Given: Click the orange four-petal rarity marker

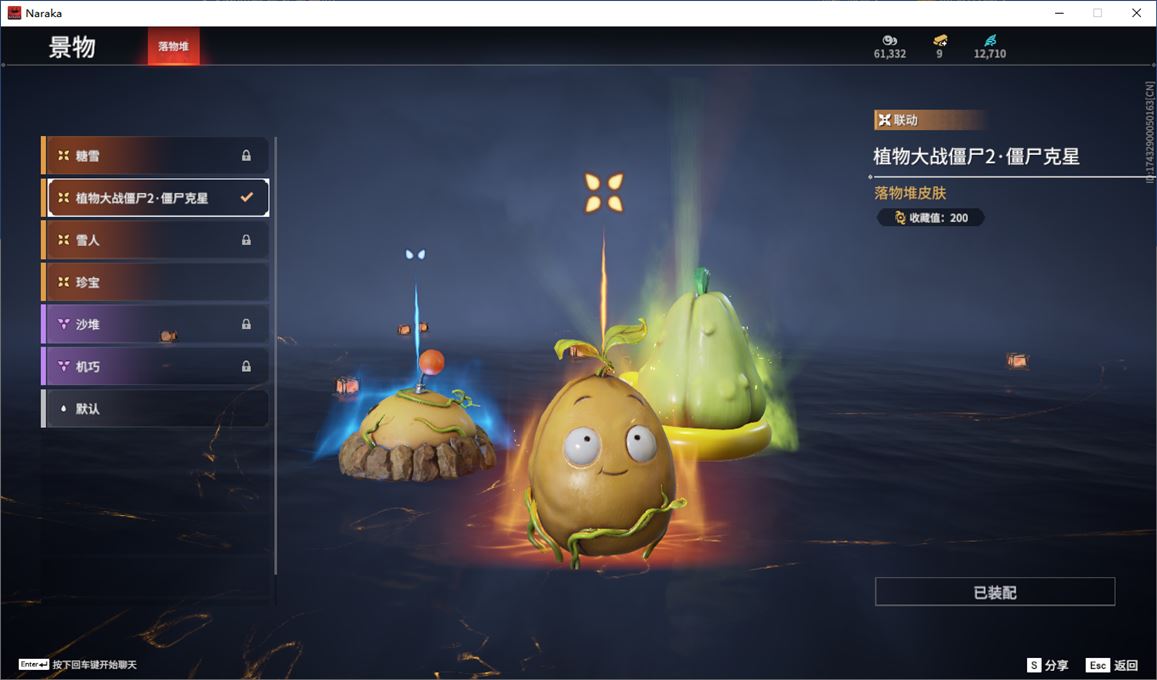Looking at the screenshot, I should pos(604,192).
